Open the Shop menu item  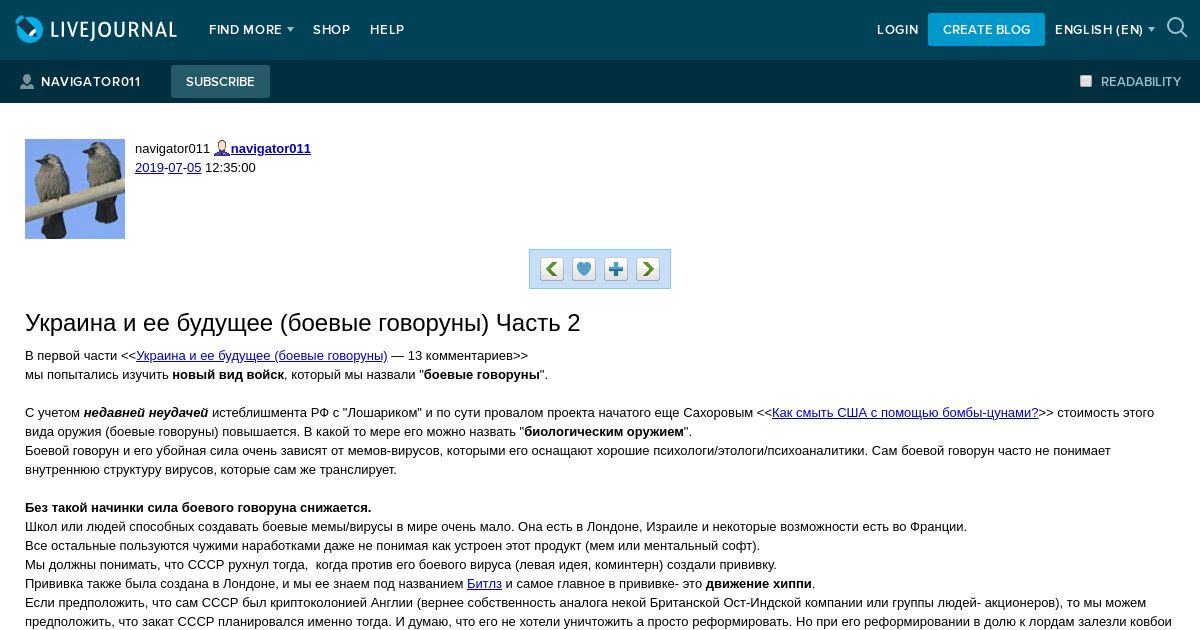(331, 30)
